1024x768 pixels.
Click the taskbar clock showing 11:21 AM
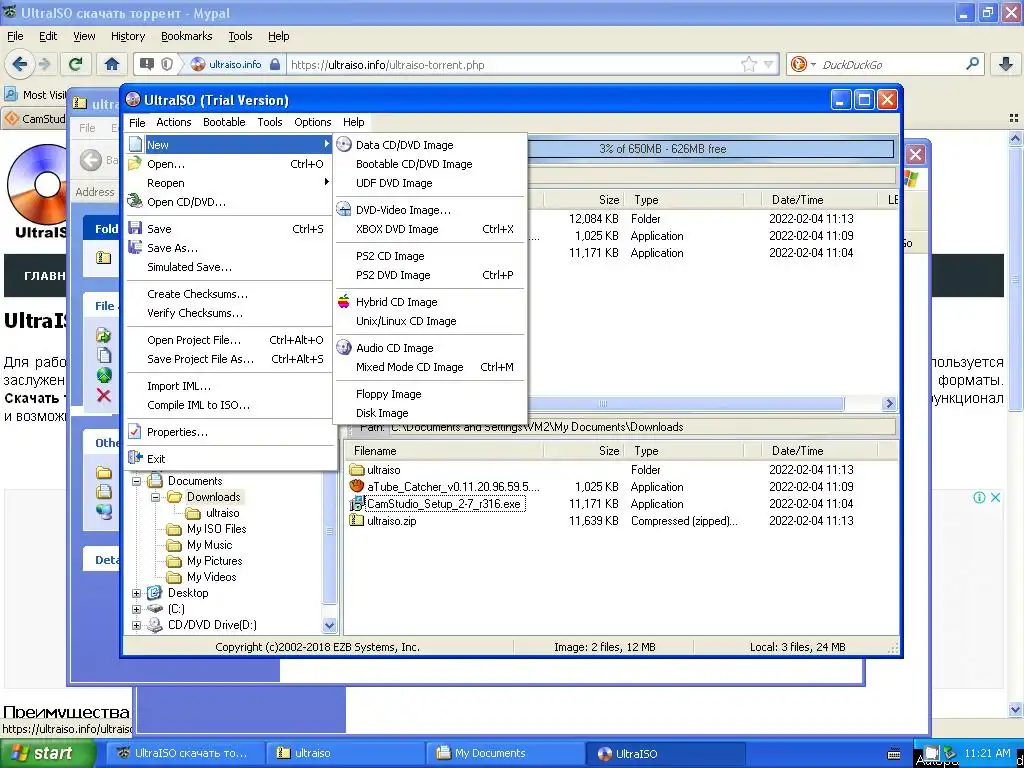point(987,753)
